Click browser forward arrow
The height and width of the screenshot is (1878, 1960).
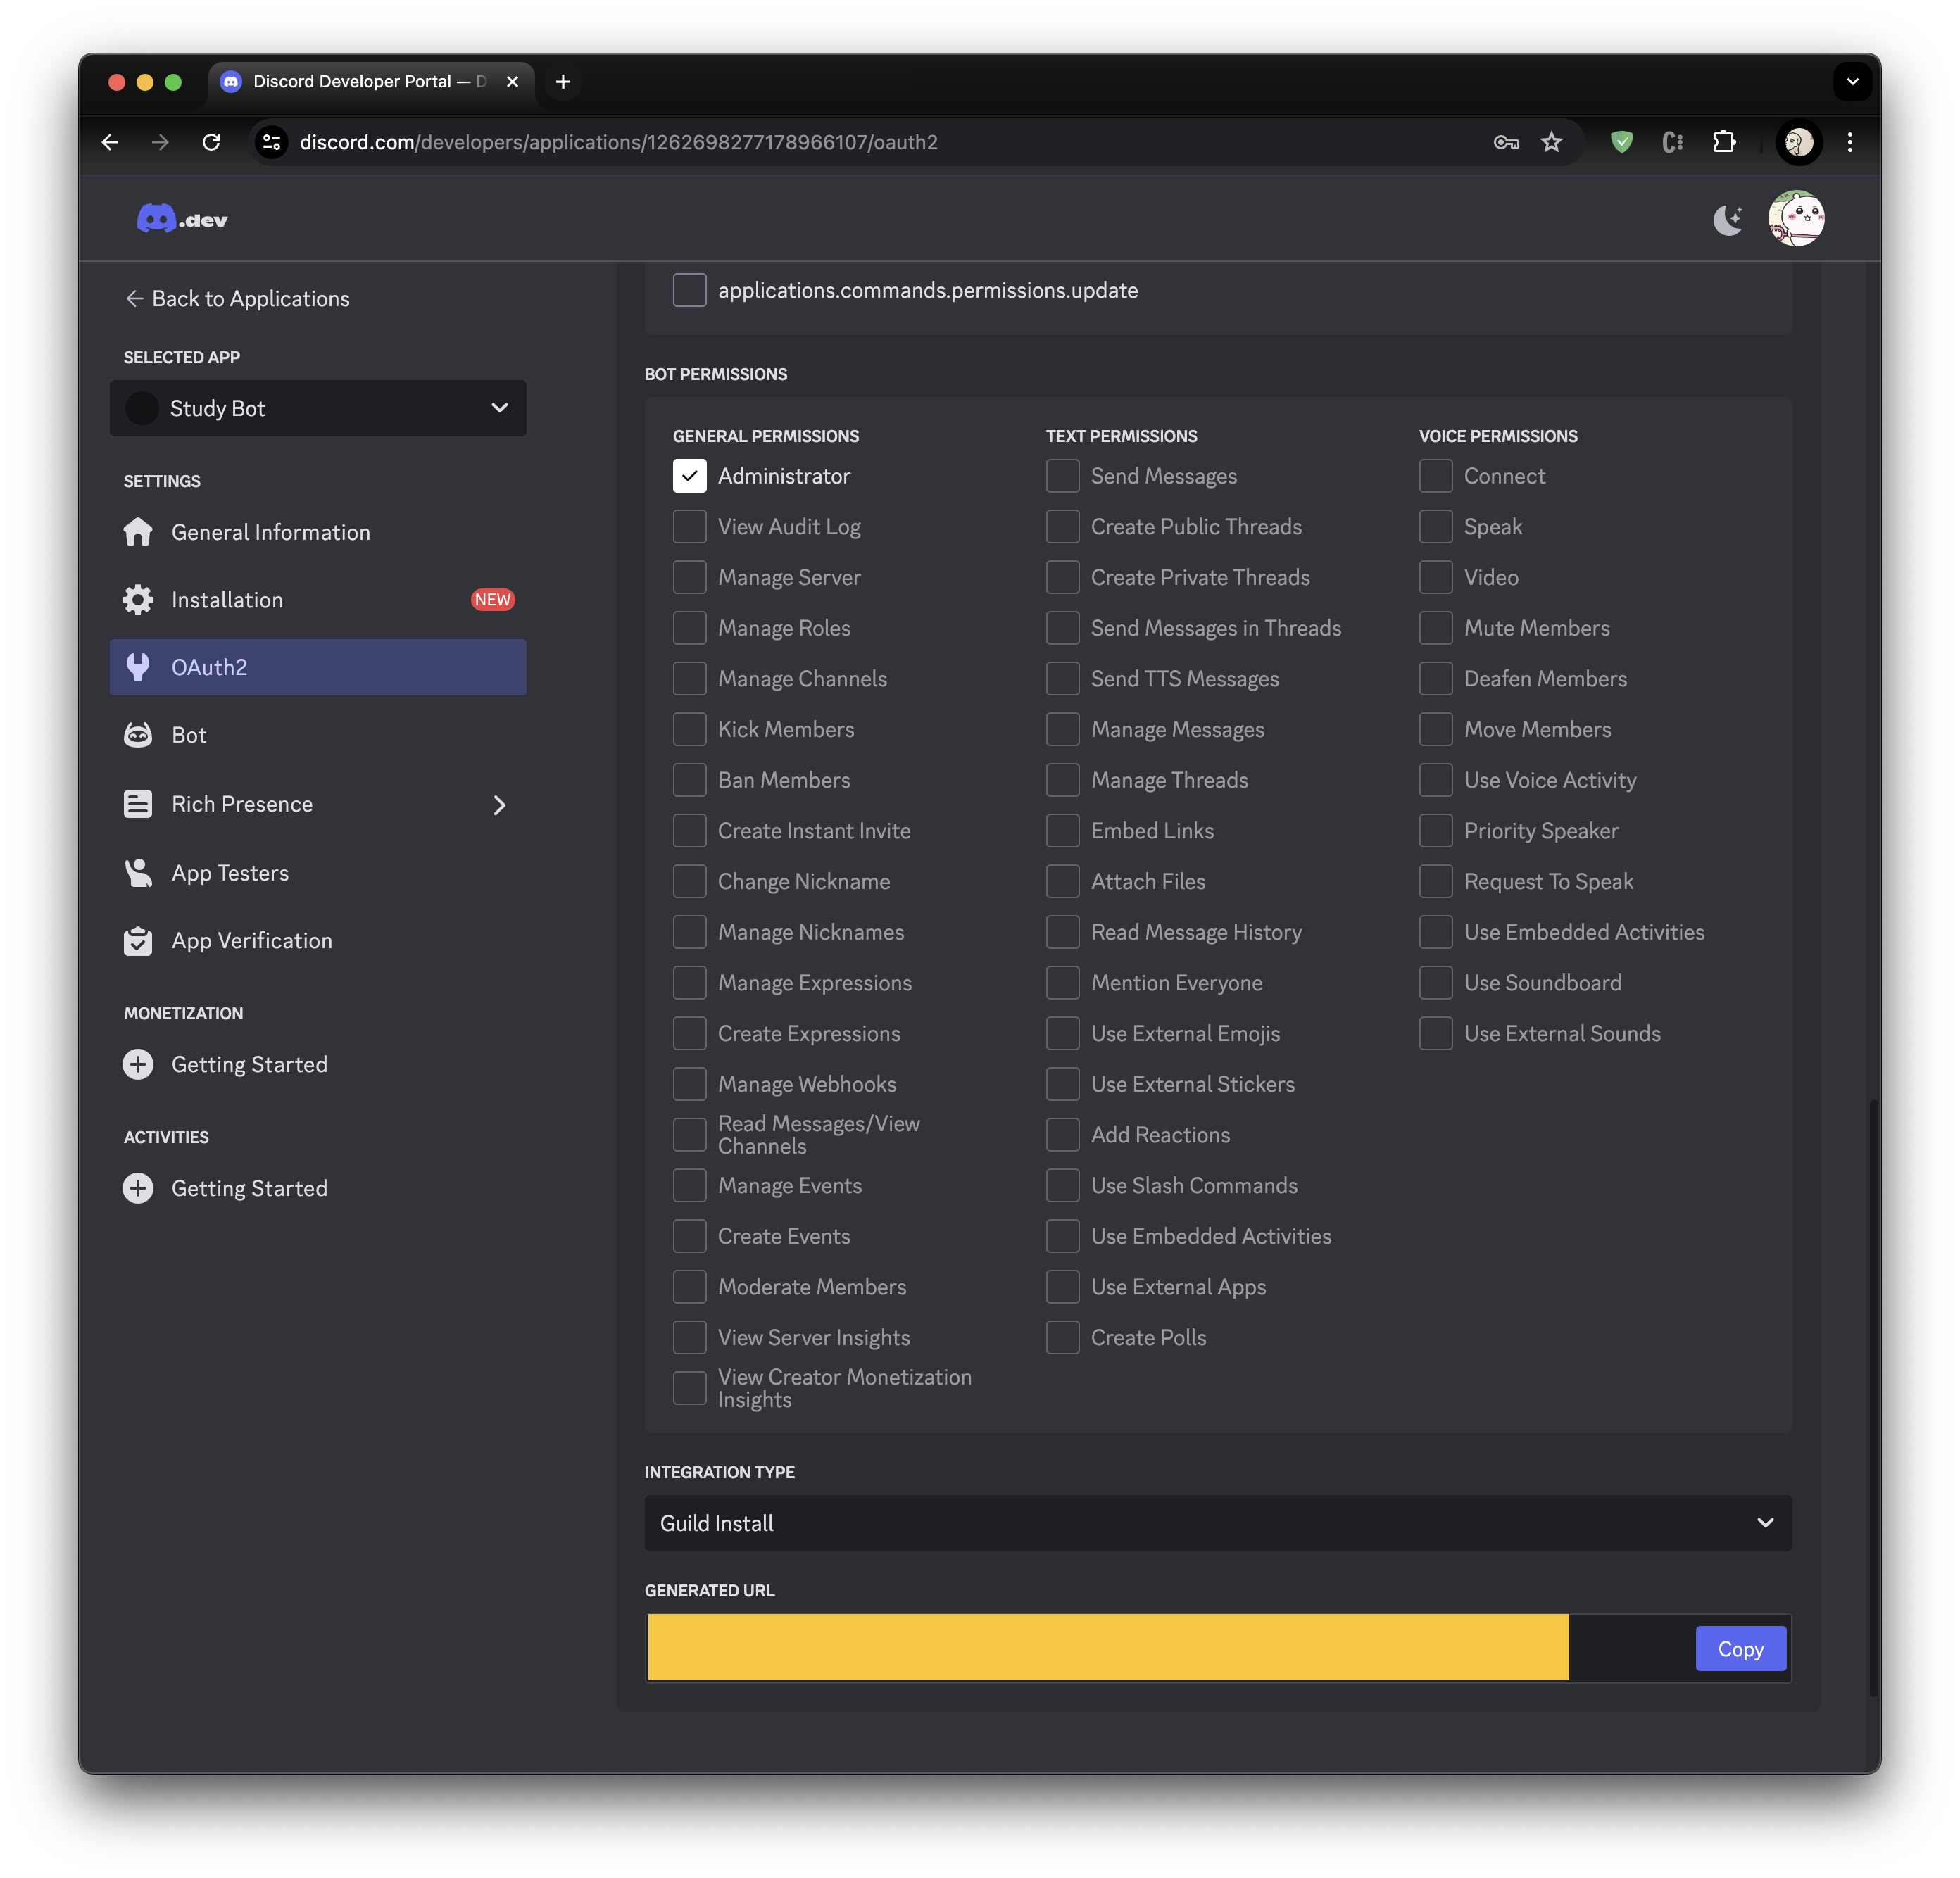pos(160,142)
